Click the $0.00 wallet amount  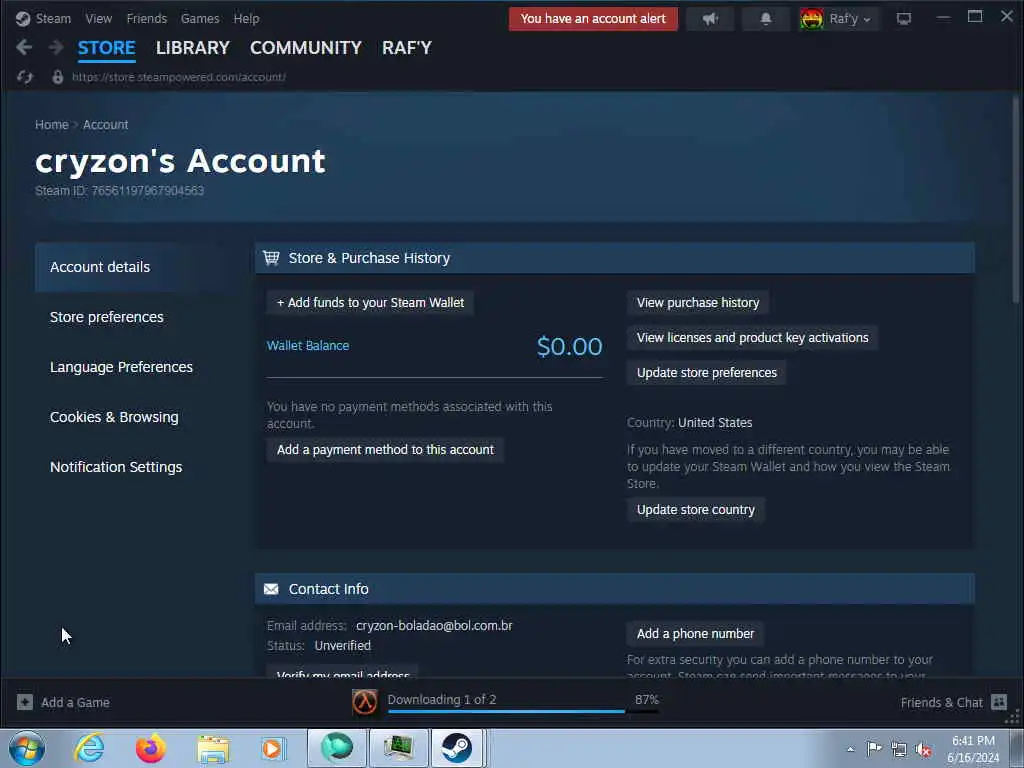click(569, 346)
